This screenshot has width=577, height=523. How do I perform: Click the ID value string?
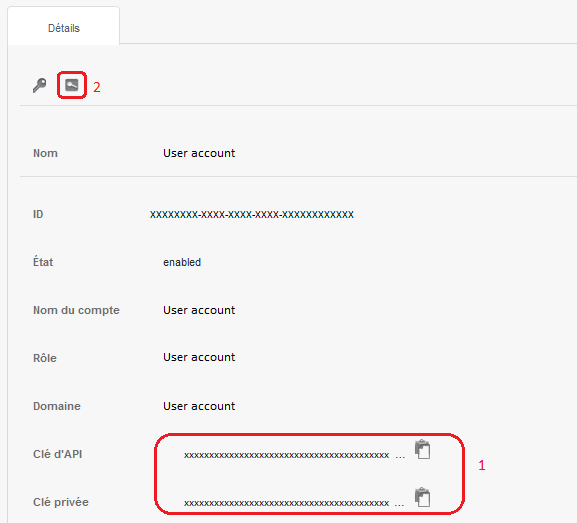click(x=252, y=214)
